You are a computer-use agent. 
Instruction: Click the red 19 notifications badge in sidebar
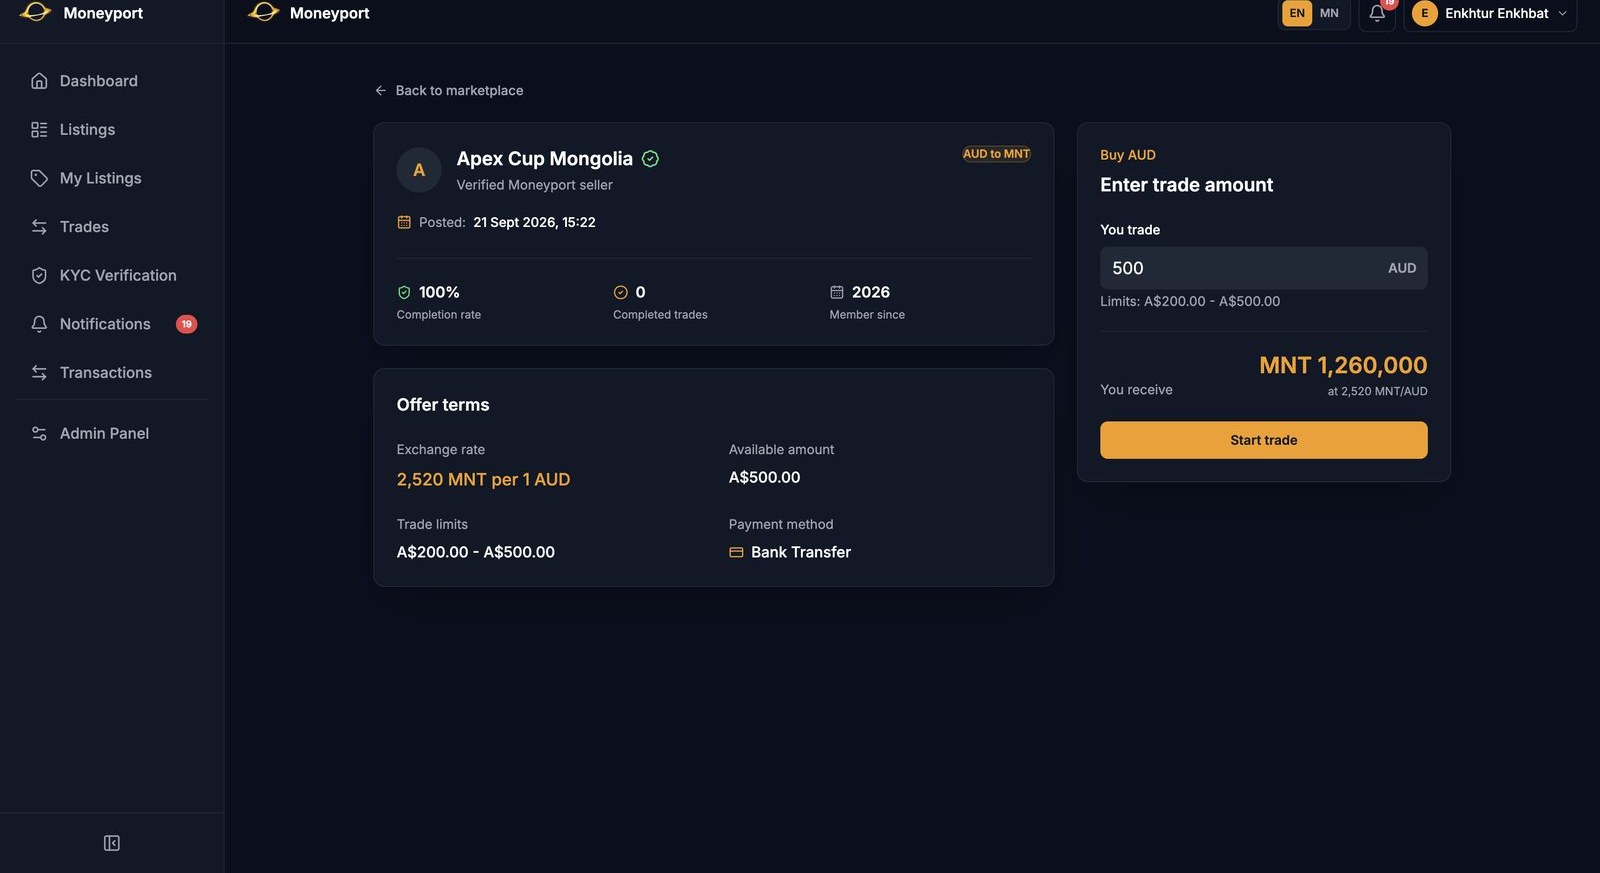[x=187, y=324]
